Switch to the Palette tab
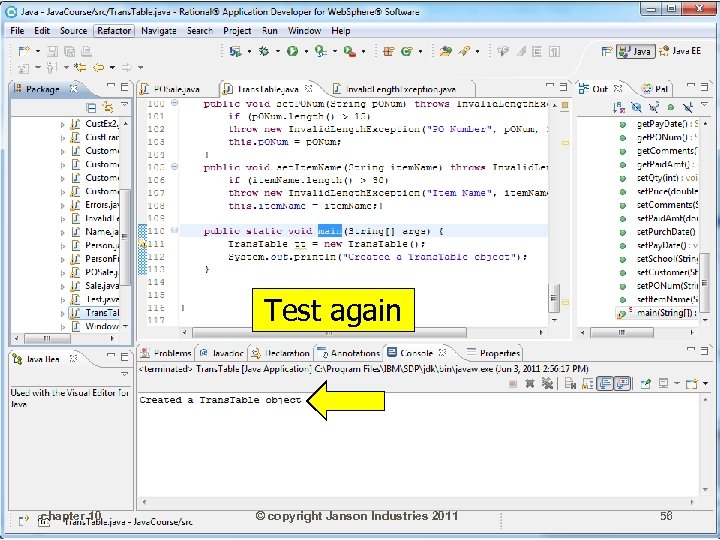Image resolution: width=720 pixels, height=540 pixels. pyautogui.click(x=656, y=89)
